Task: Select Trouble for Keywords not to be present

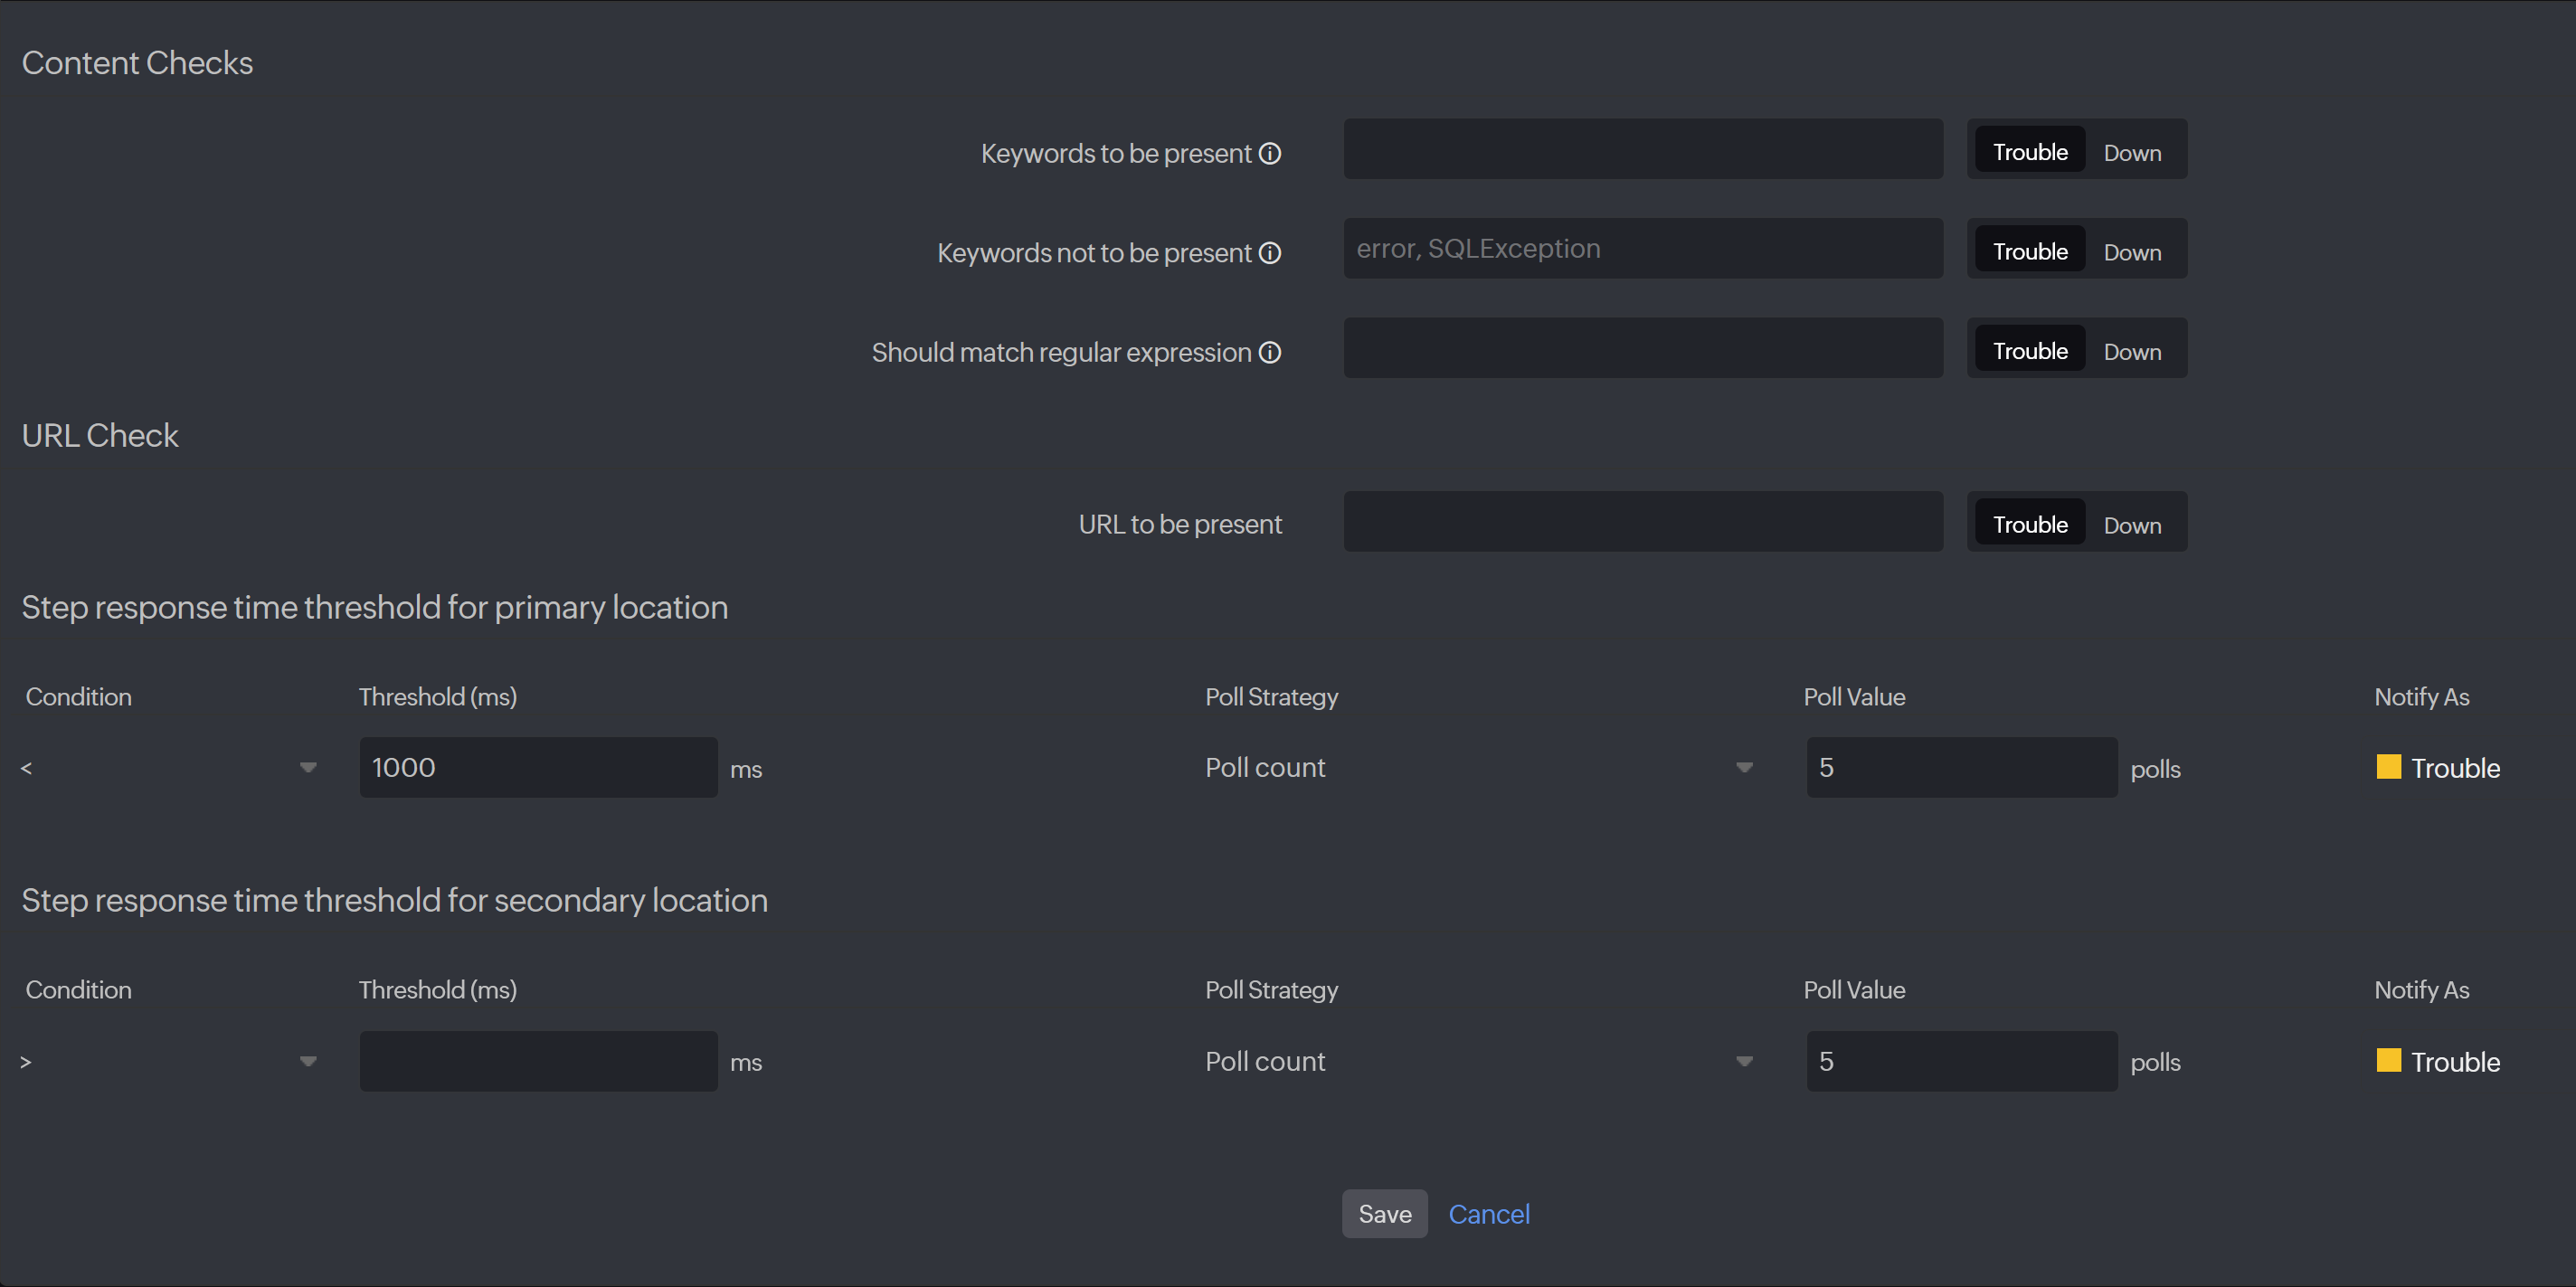Action: click(2029, 252)
